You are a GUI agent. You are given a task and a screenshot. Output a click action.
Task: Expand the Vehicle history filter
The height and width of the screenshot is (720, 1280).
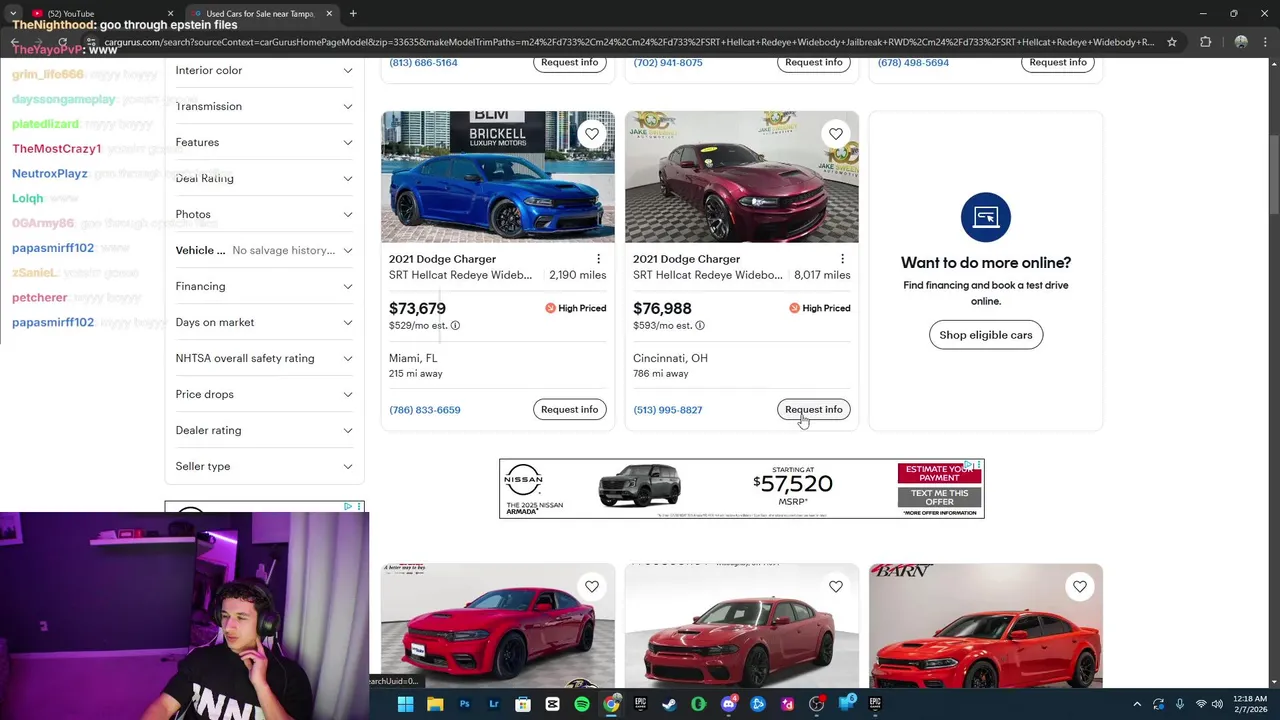[264, 250]
